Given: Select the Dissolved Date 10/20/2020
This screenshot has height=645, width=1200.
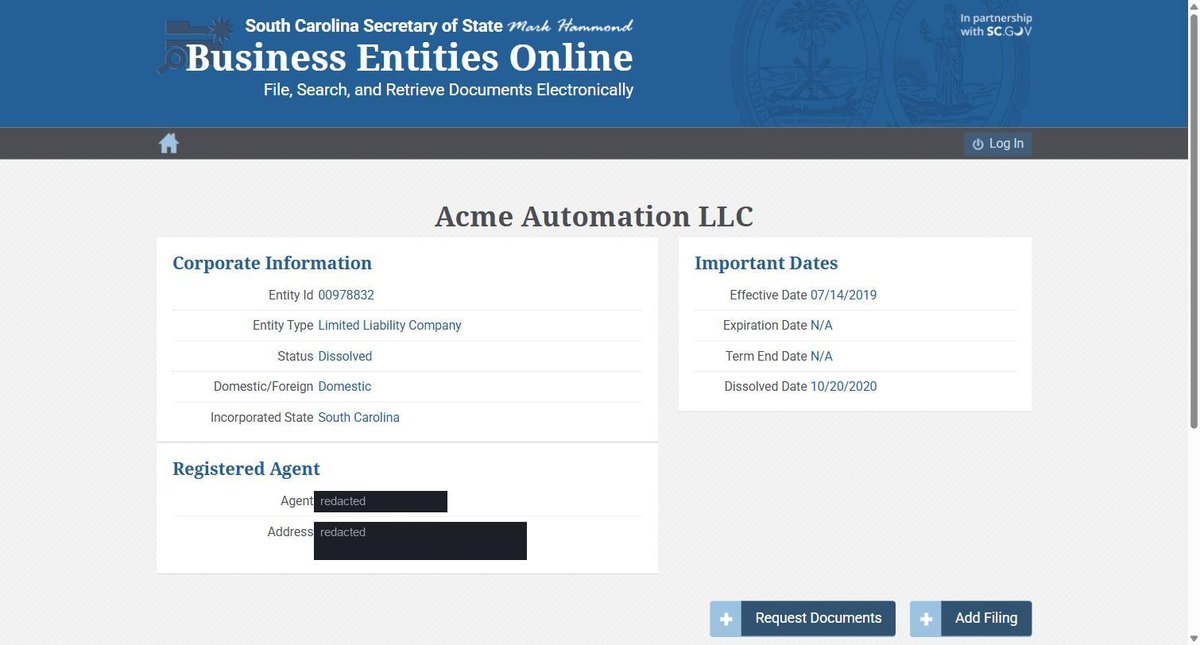Looking at the screenshot, I should coord(844,386).
